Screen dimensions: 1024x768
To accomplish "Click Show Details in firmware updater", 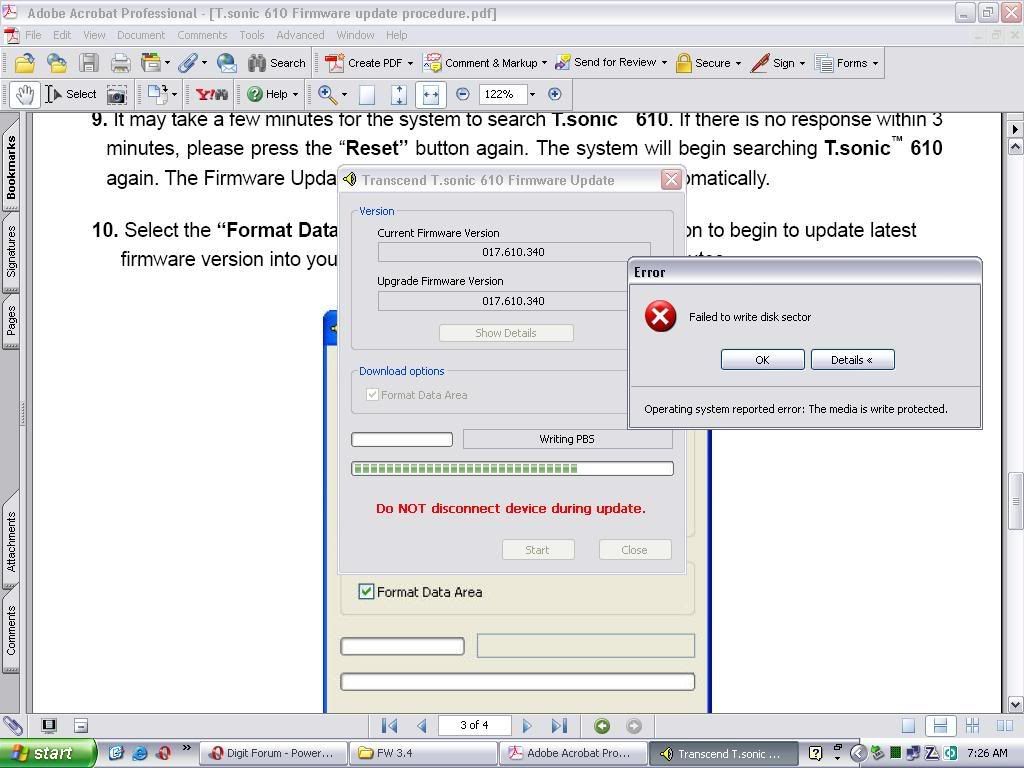I will point(506,333).
